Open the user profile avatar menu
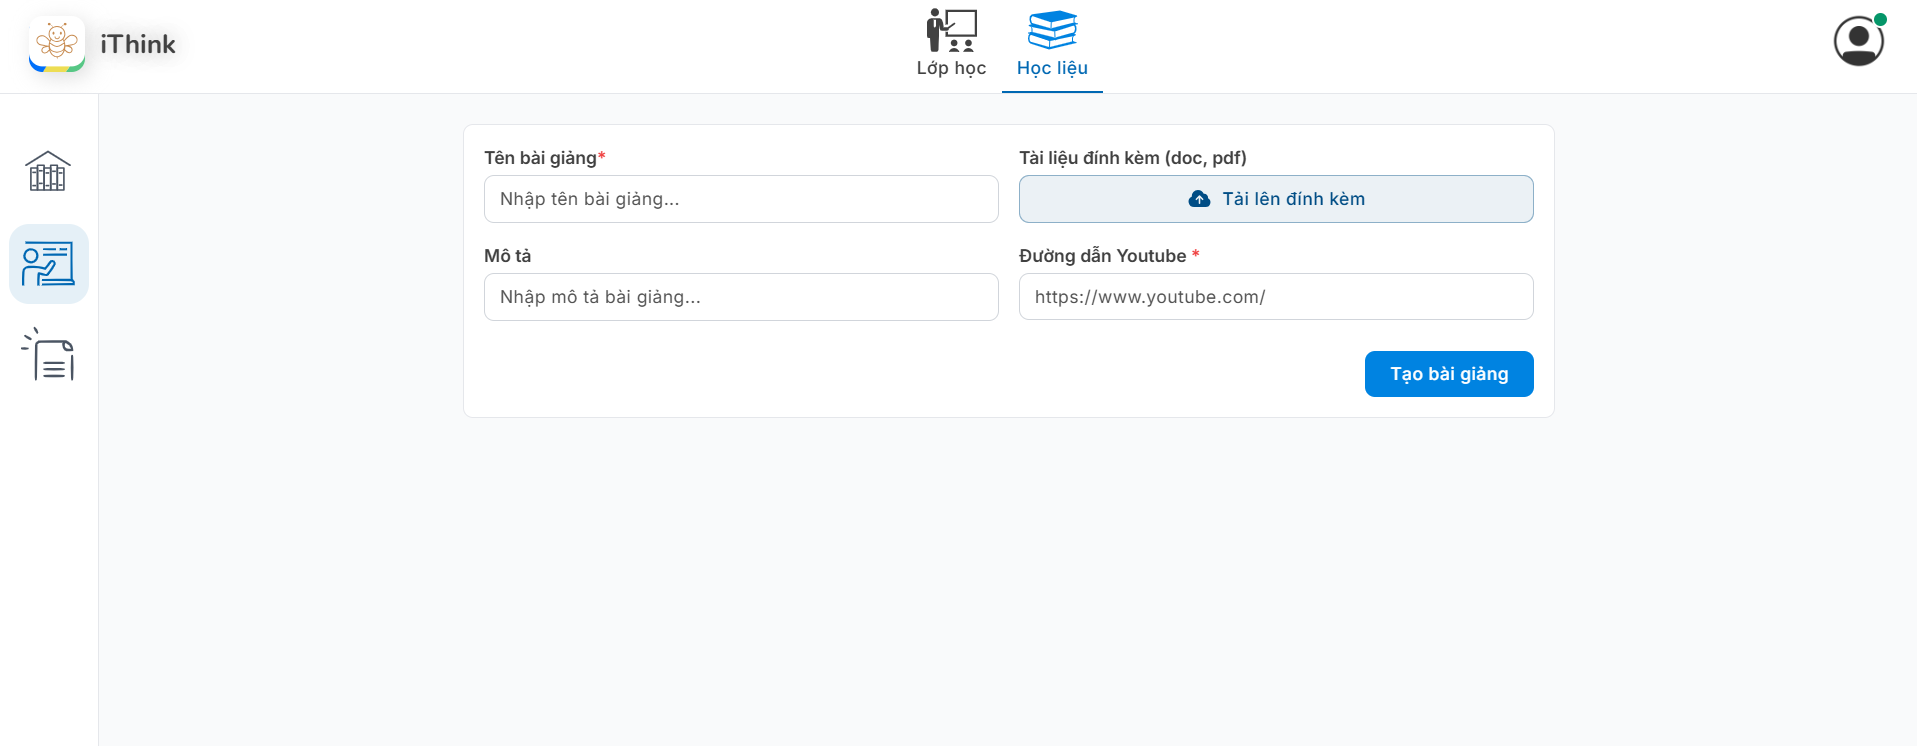This screenshot has height=746, width=1917. (1858, 41)
